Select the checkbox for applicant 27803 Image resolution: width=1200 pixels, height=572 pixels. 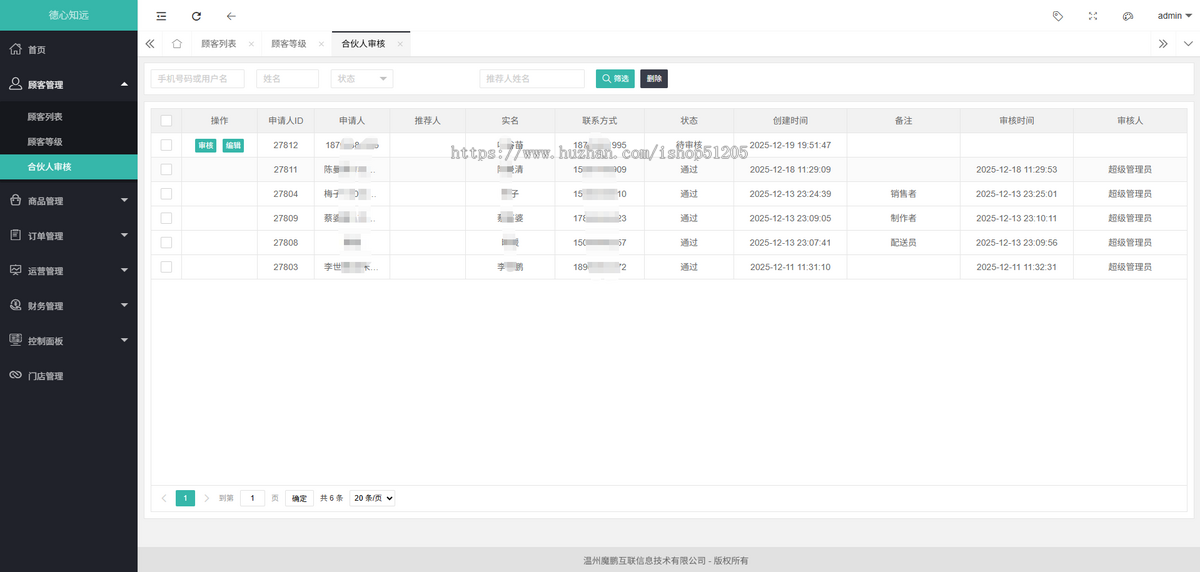(x=166, y=267)
